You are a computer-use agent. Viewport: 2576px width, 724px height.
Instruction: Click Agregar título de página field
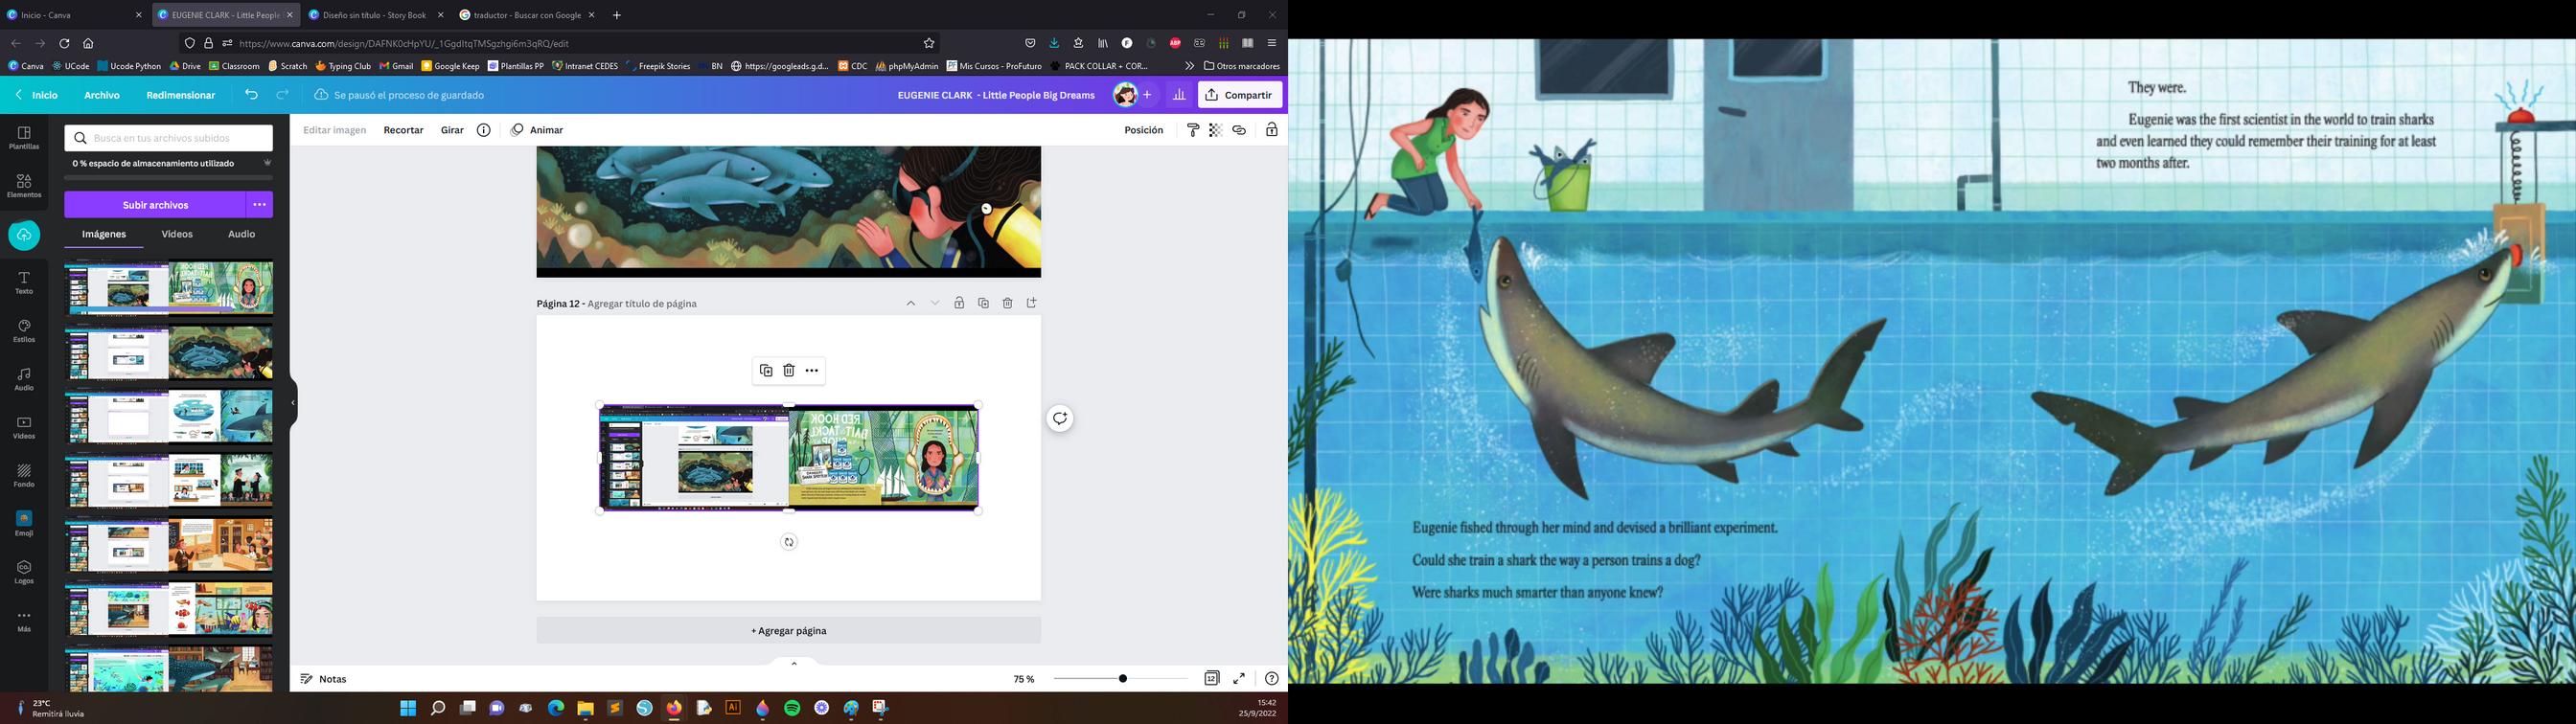(642, 304)
